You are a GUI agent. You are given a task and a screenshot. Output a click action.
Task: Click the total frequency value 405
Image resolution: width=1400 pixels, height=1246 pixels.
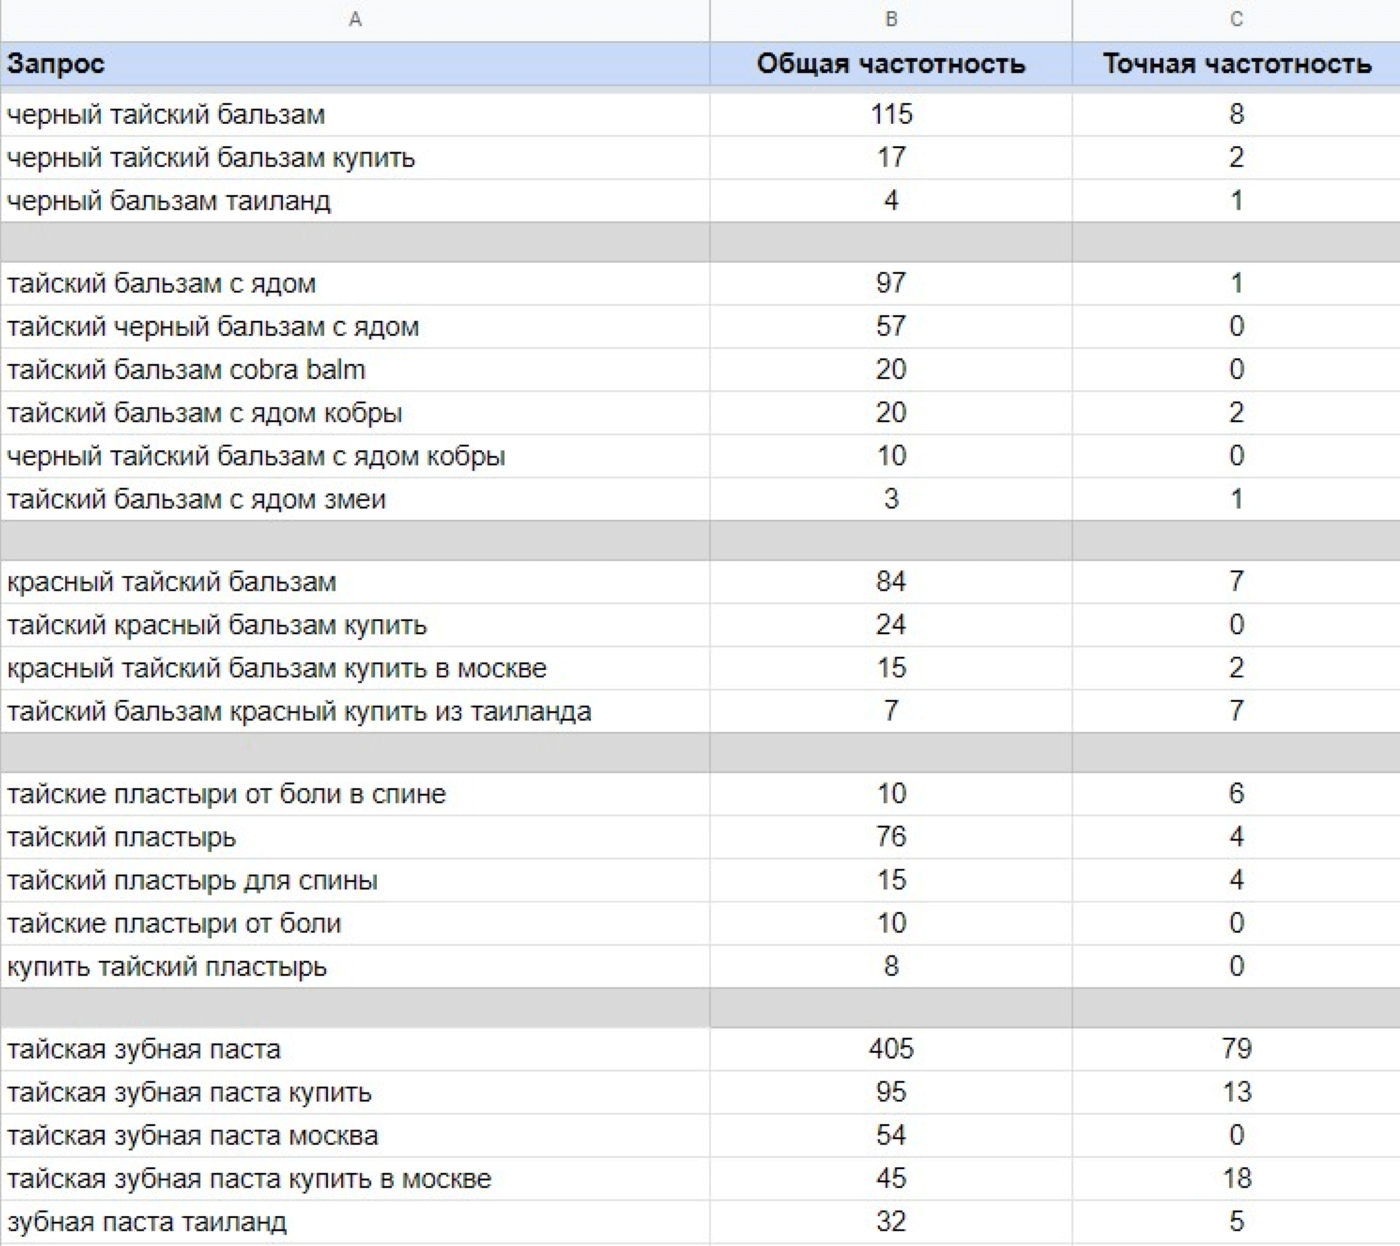(x=890, y=1049)
